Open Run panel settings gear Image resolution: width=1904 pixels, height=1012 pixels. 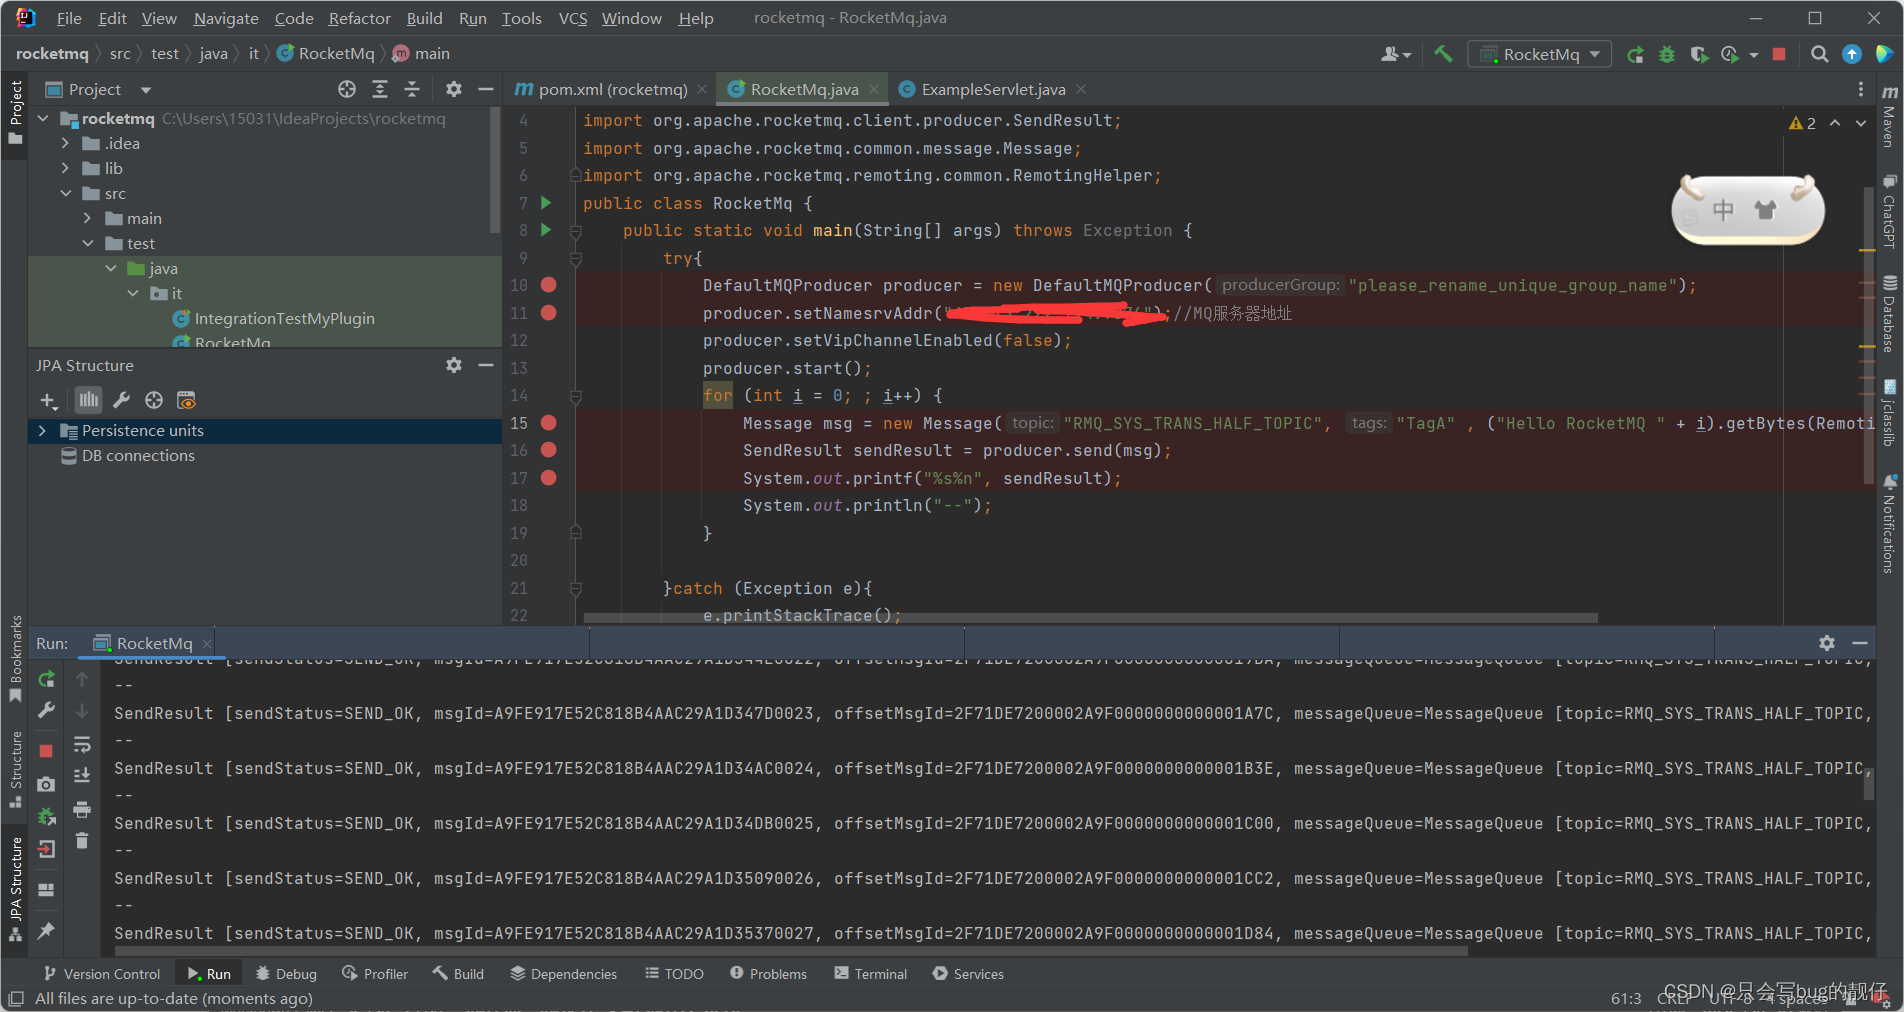point(1827,643)
